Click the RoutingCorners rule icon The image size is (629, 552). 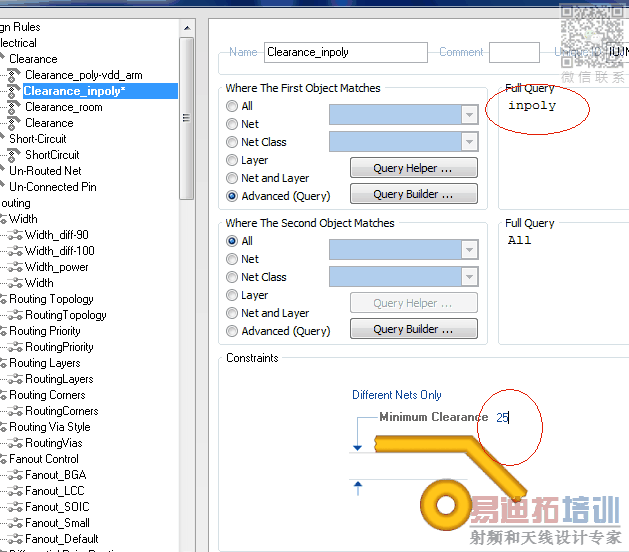(x=15, y=411)
